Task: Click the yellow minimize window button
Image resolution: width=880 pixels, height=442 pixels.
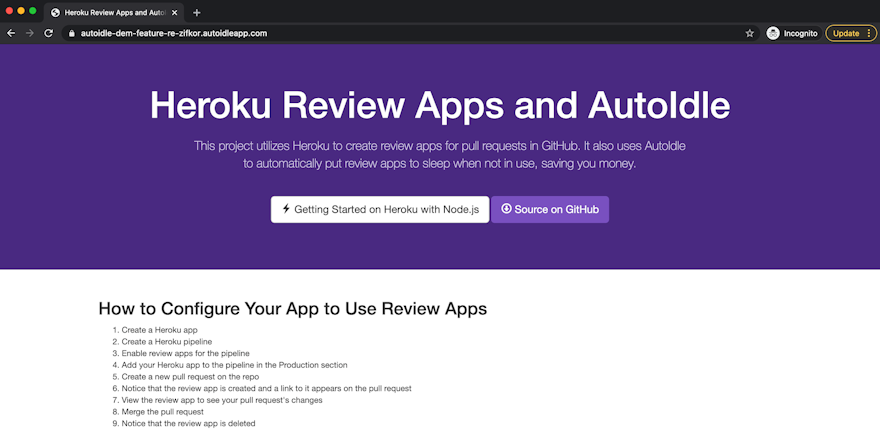Action: pyautogui.click(x=21, y=11)
